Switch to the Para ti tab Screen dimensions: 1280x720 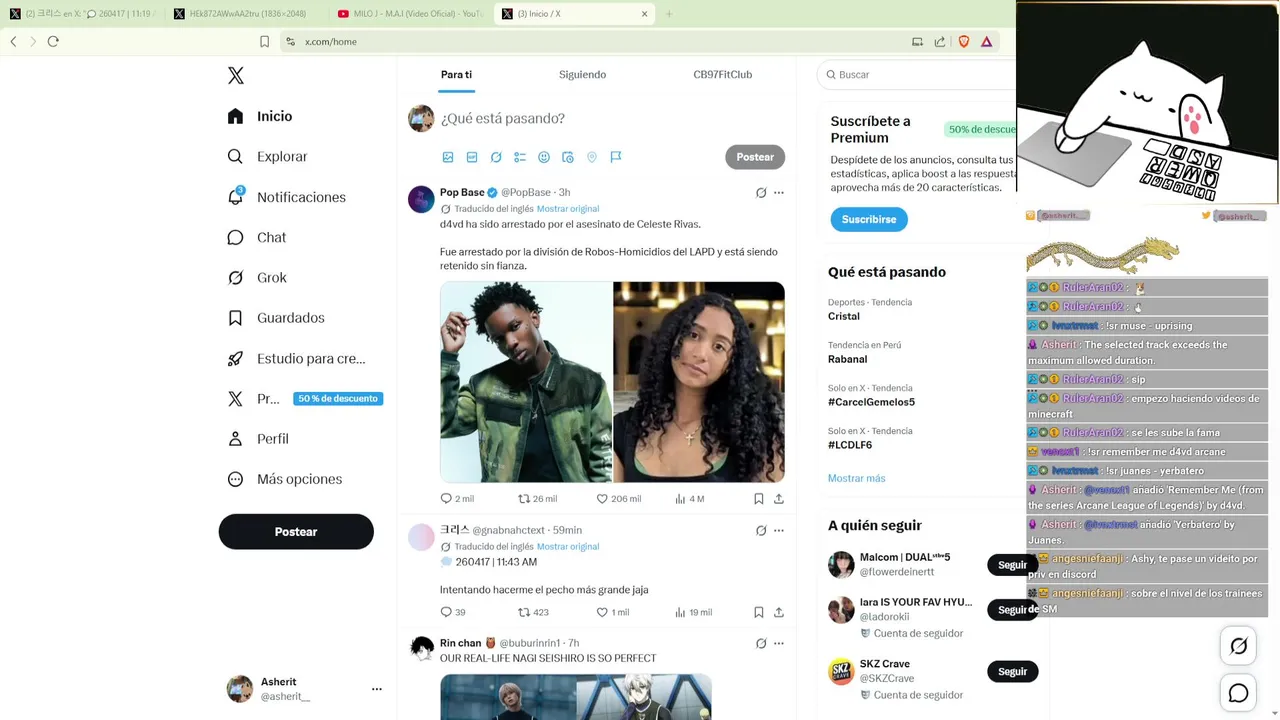click(456, 75)
